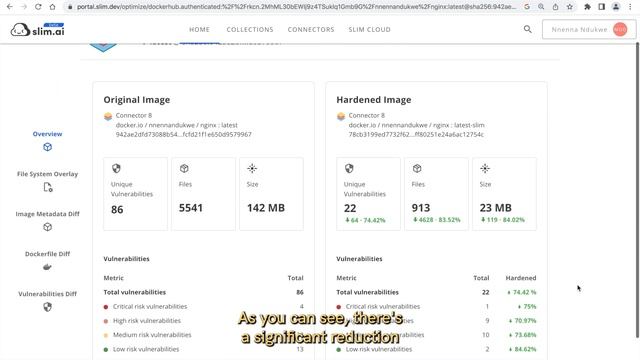
Task: Click the hardened 22 vulnerabilities value
Action: pyautogui.click(x=350, y=208)
